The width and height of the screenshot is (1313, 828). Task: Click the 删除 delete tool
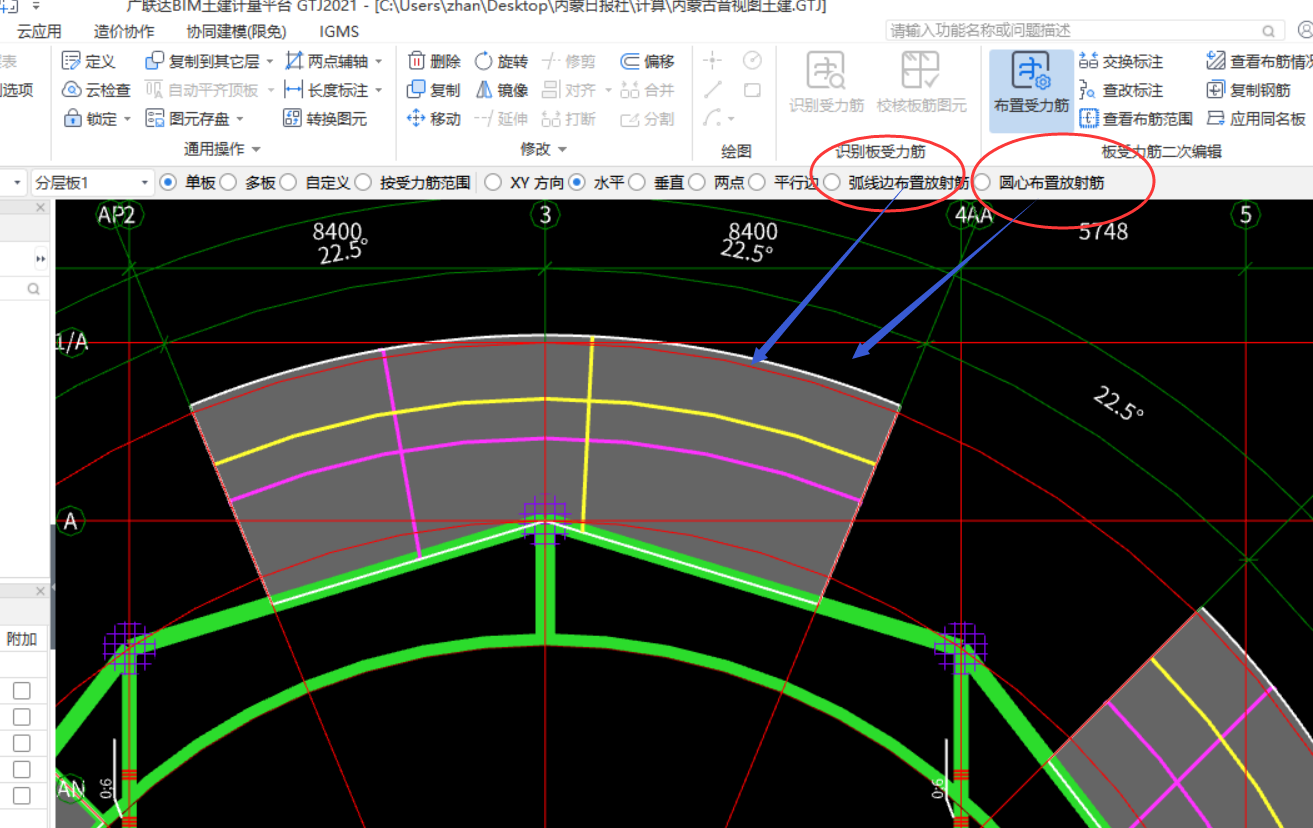click(434, 62)
